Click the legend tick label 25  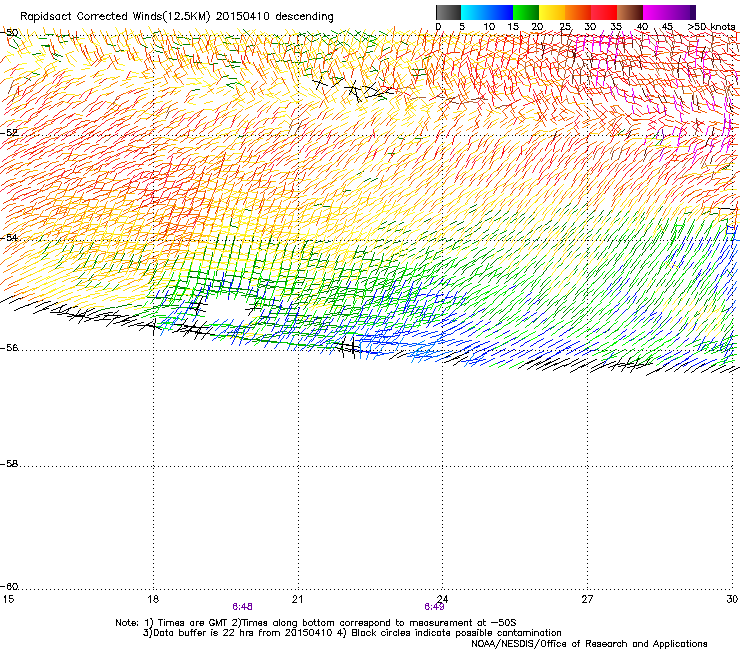pyautogui.click(x=565, y=26)
